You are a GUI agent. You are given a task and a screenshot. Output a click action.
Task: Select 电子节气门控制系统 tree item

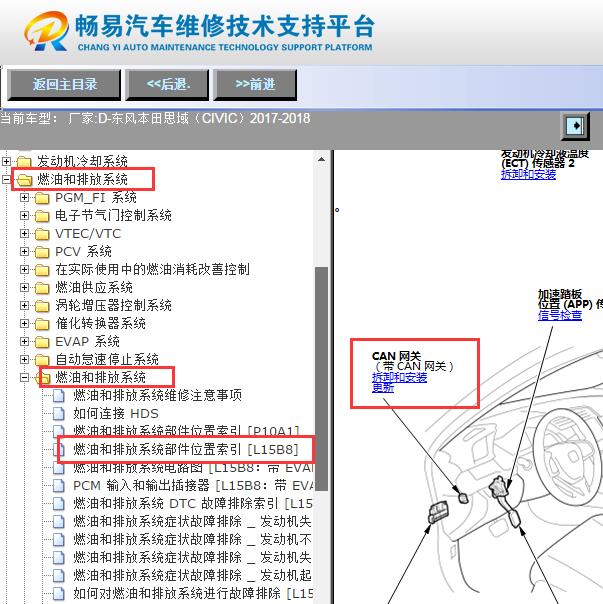pos(113,215)
